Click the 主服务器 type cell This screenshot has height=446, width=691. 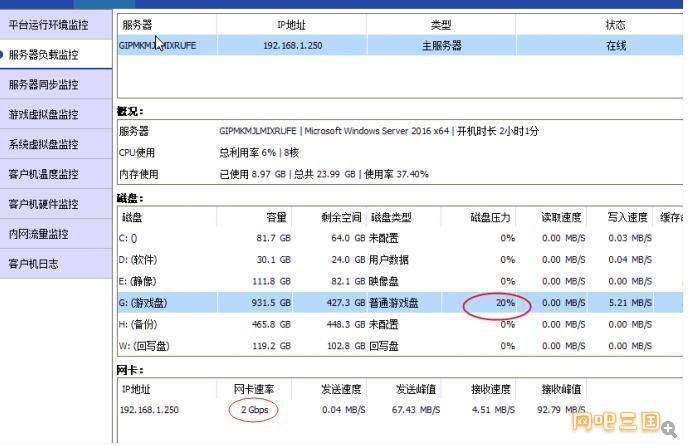coord(442,45)
